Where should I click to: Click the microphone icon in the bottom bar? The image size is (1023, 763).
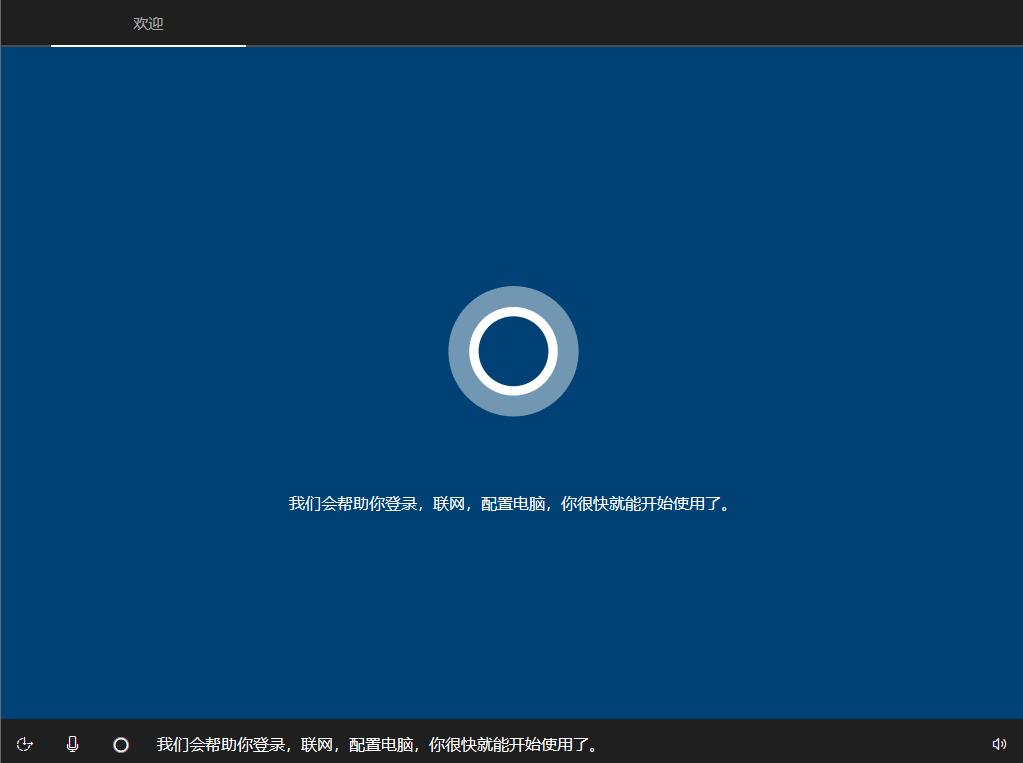[71, 744]
